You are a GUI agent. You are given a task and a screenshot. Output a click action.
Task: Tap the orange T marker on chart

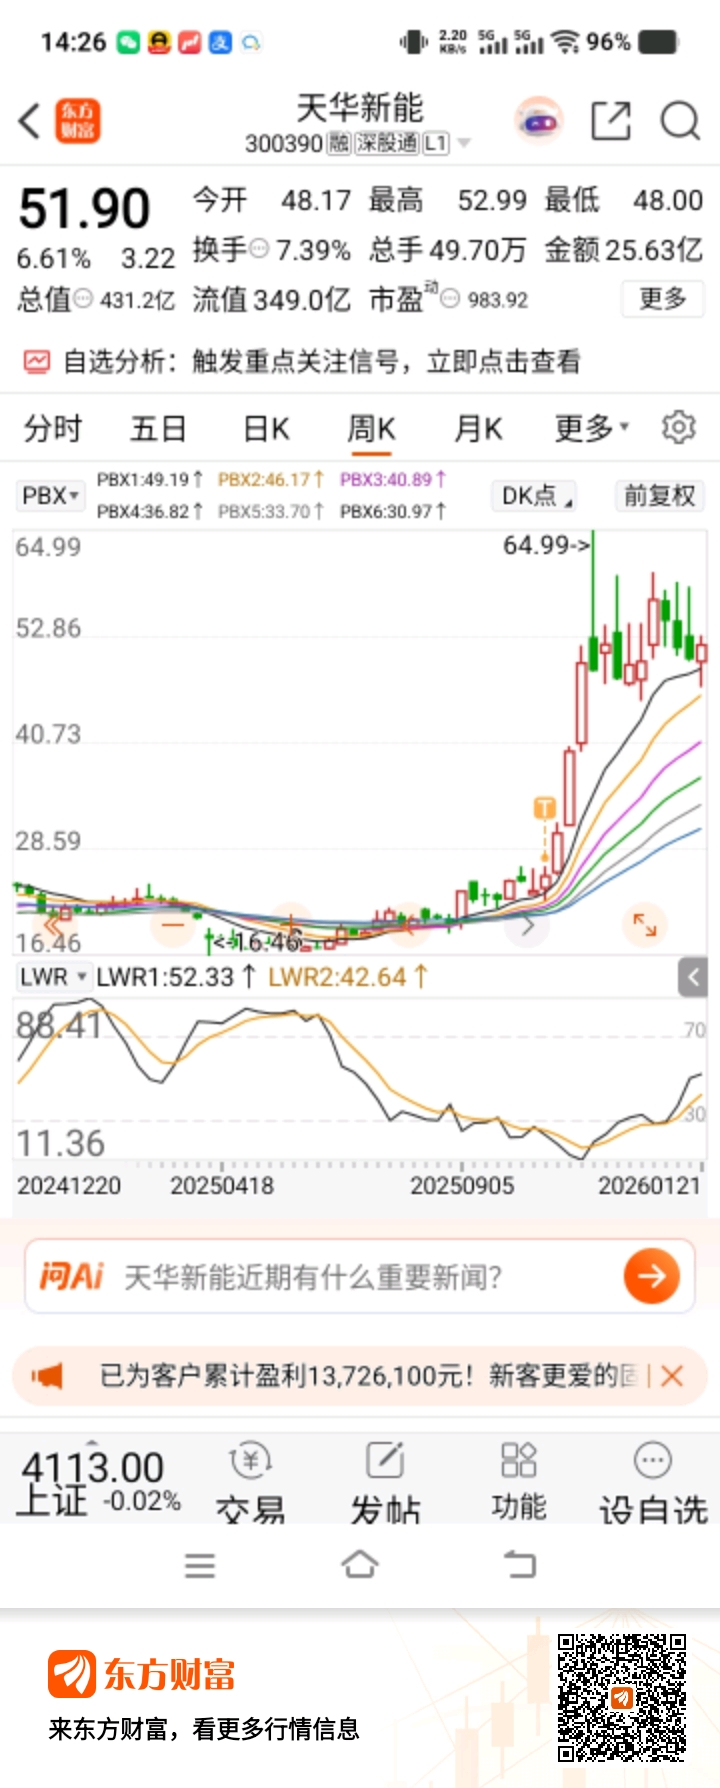545,807
